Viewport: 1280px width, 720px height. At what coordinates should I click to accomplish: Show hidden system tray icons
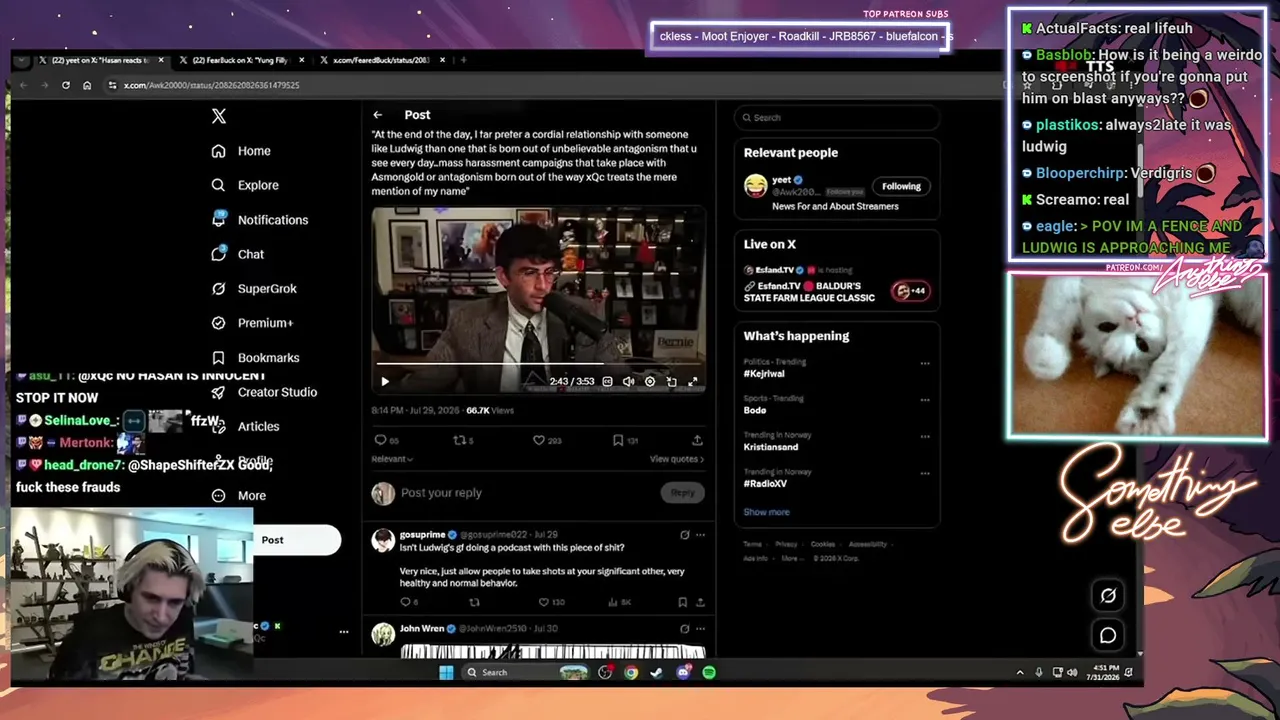click(x=1019, y=672)
